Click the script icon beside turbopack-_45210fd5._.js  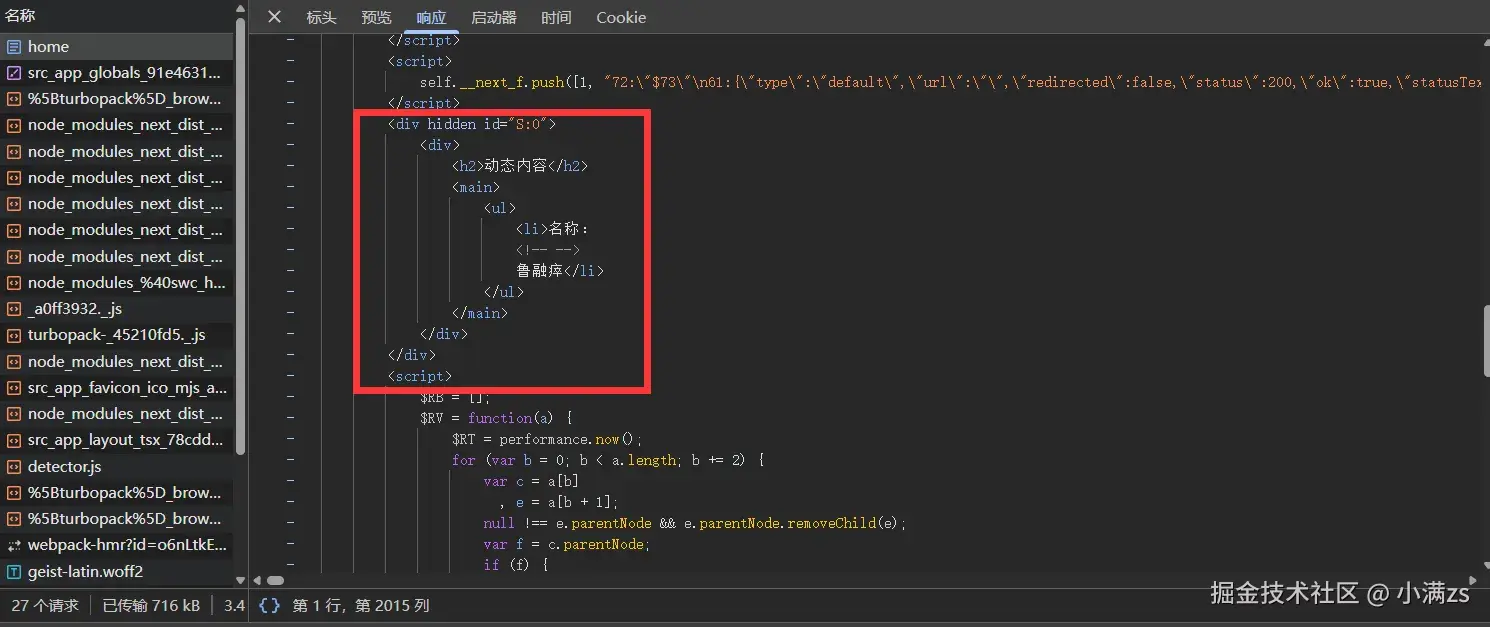coord(14,335)
